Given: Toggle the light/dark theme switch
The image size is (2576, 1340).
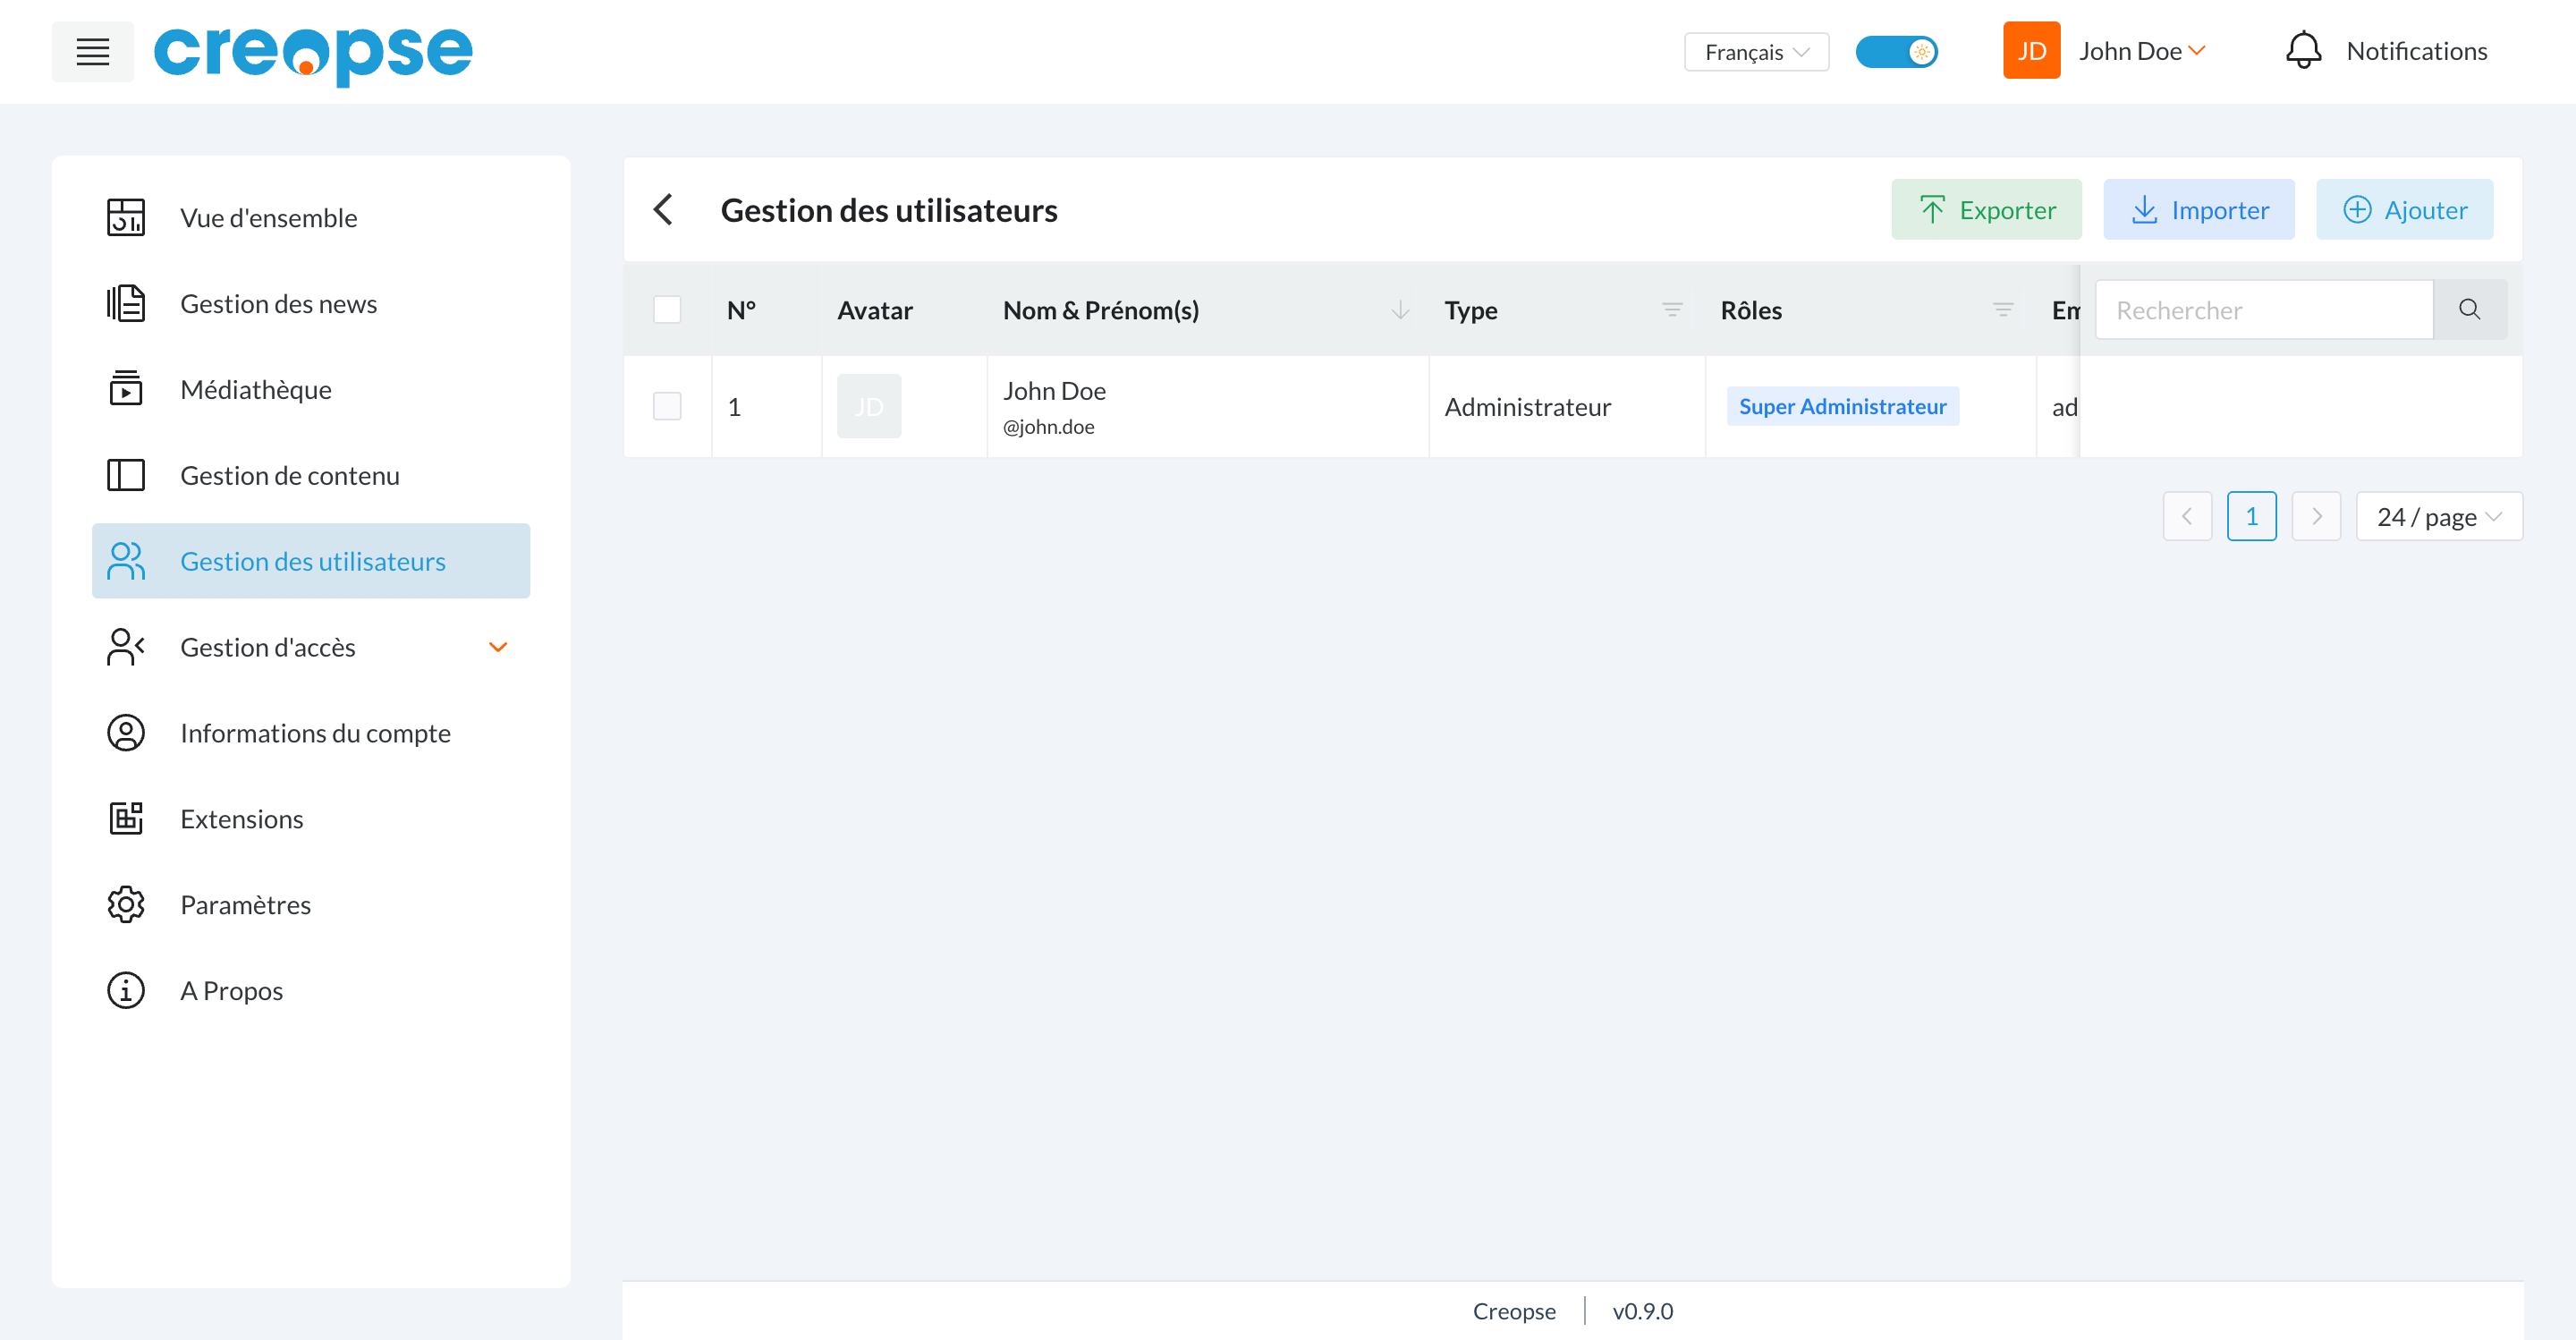Looking at the screenshot, I should (1896, 52).
